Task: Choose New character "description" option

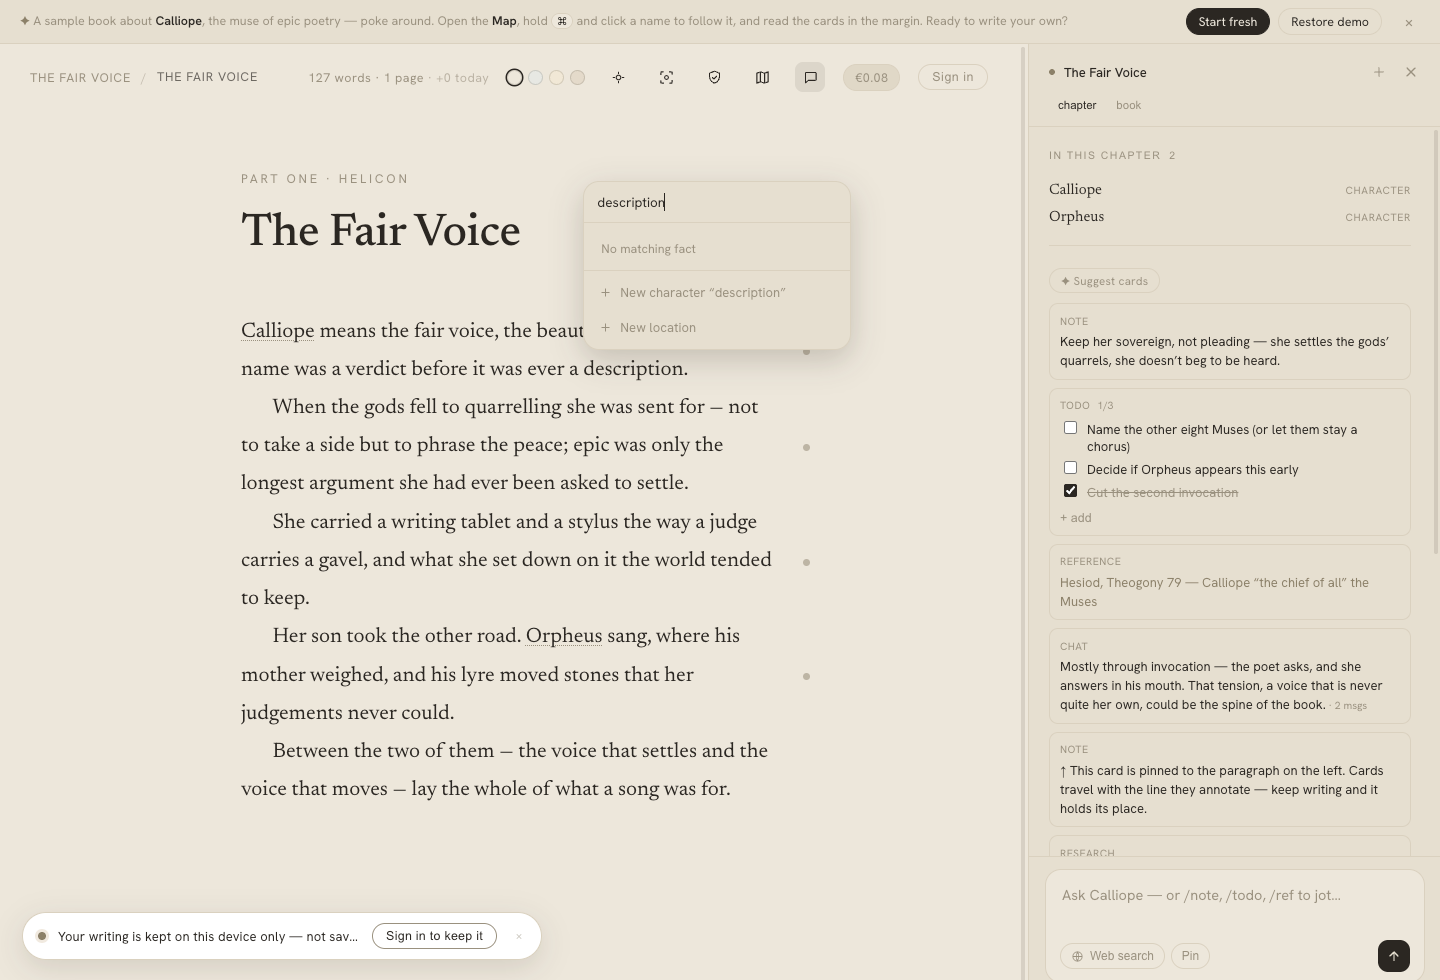Action: [x=717, y=293]
